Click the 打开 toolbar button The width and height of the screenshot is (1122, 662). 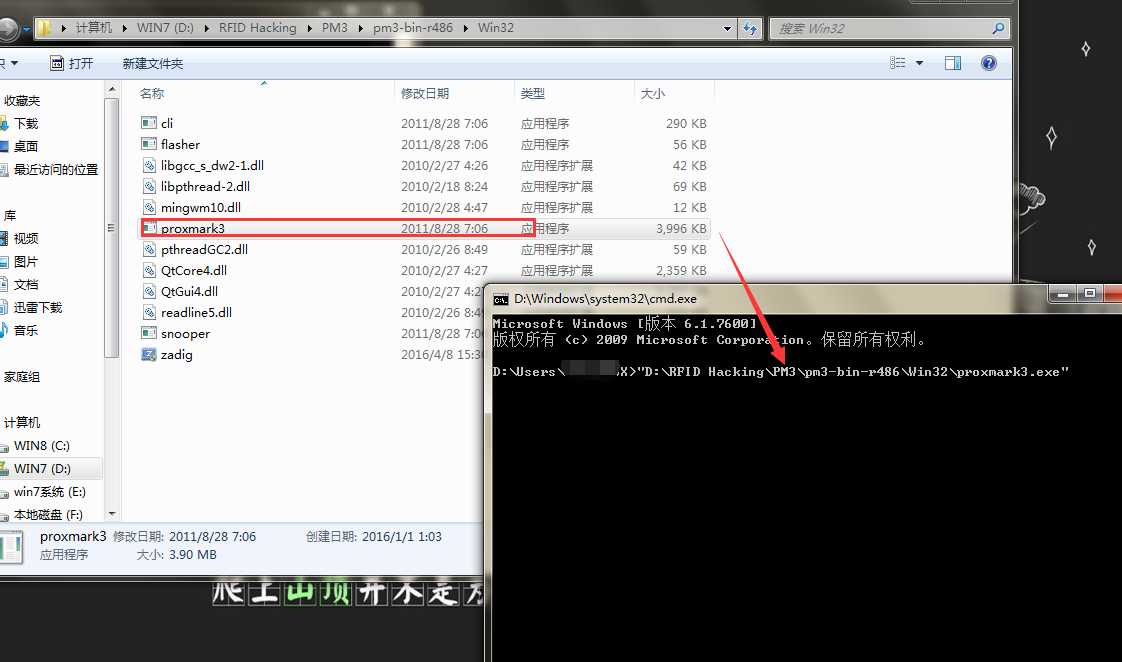click(x=72, y=63)
